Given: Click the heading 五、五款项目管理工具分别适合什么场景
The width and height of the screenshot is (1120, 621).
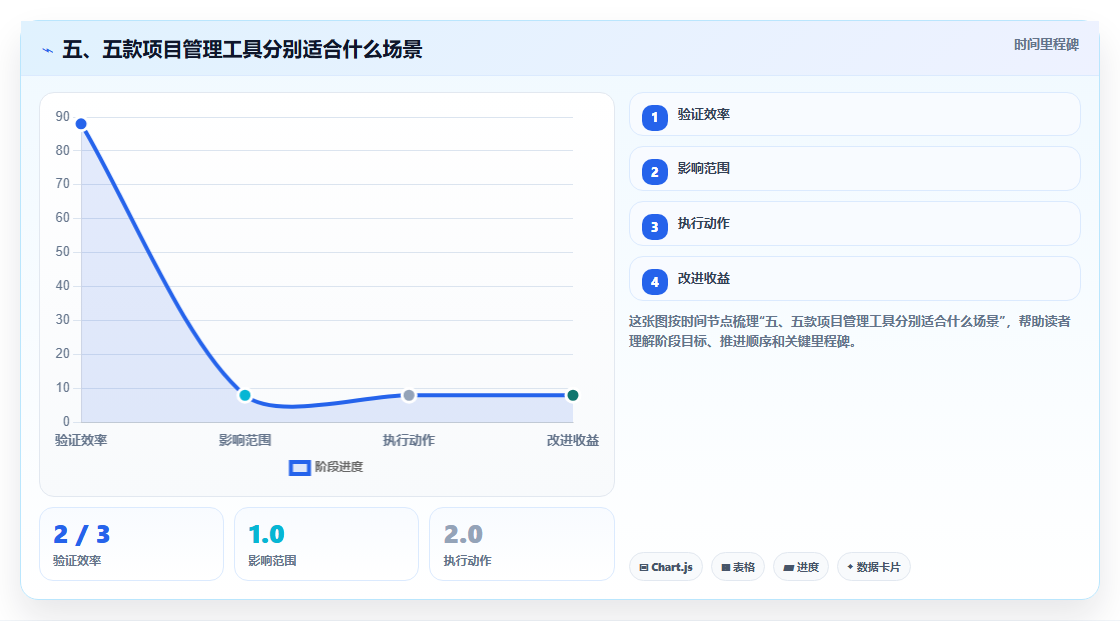Looking at the screenshot, I should 242,49.
